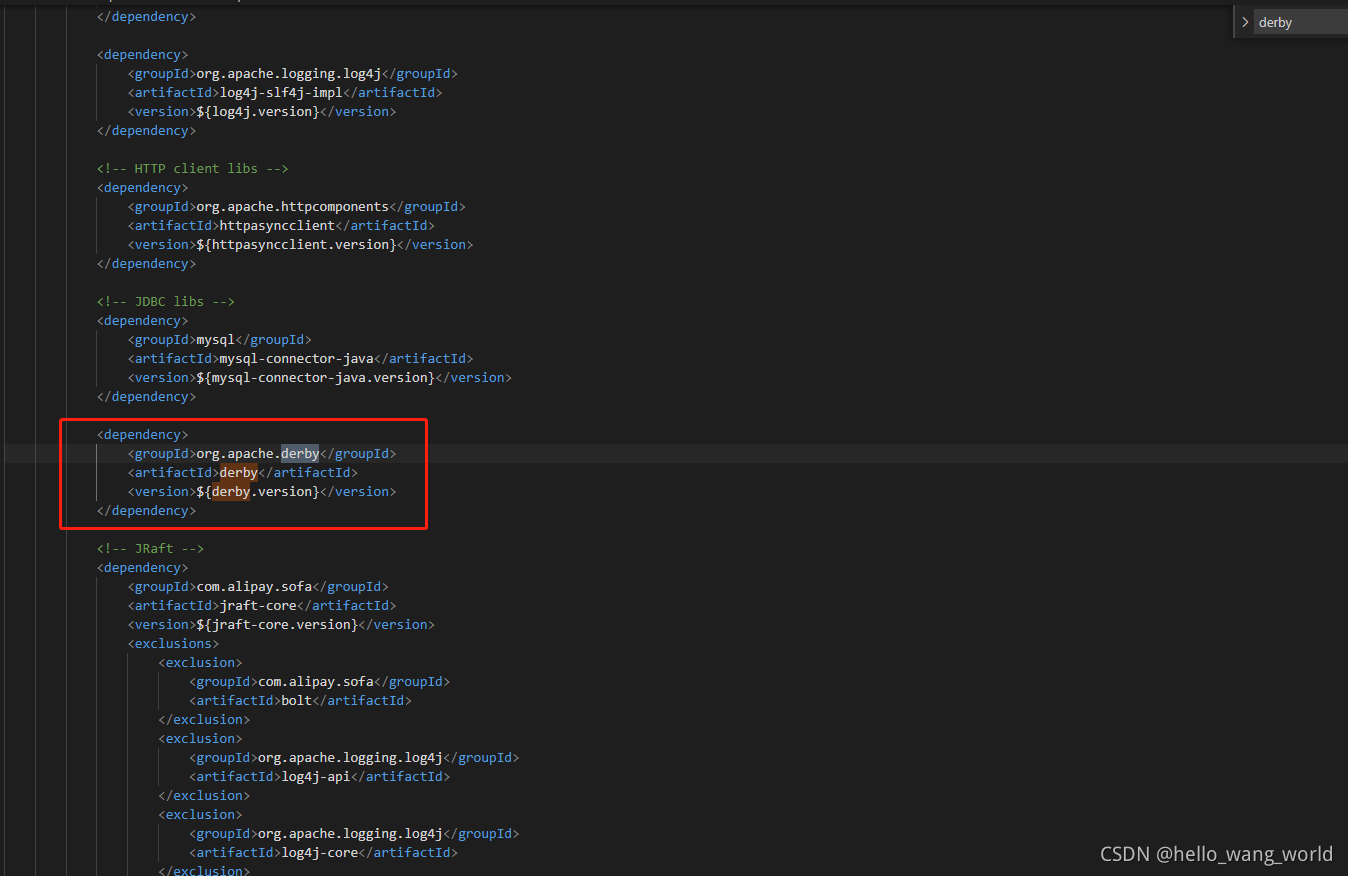Click the "<!-- JRaft -->" comment
Image resolution: width=1348 pixels, height=876 pixels.
pyautogui.click(x=150, y=549)
